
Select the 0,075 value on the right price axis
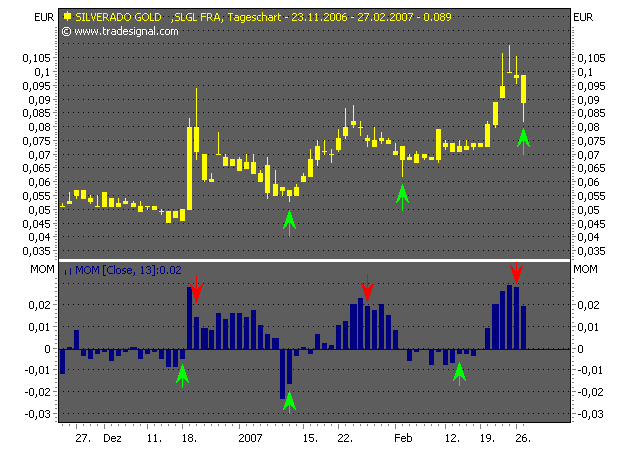tap(591, 141)
